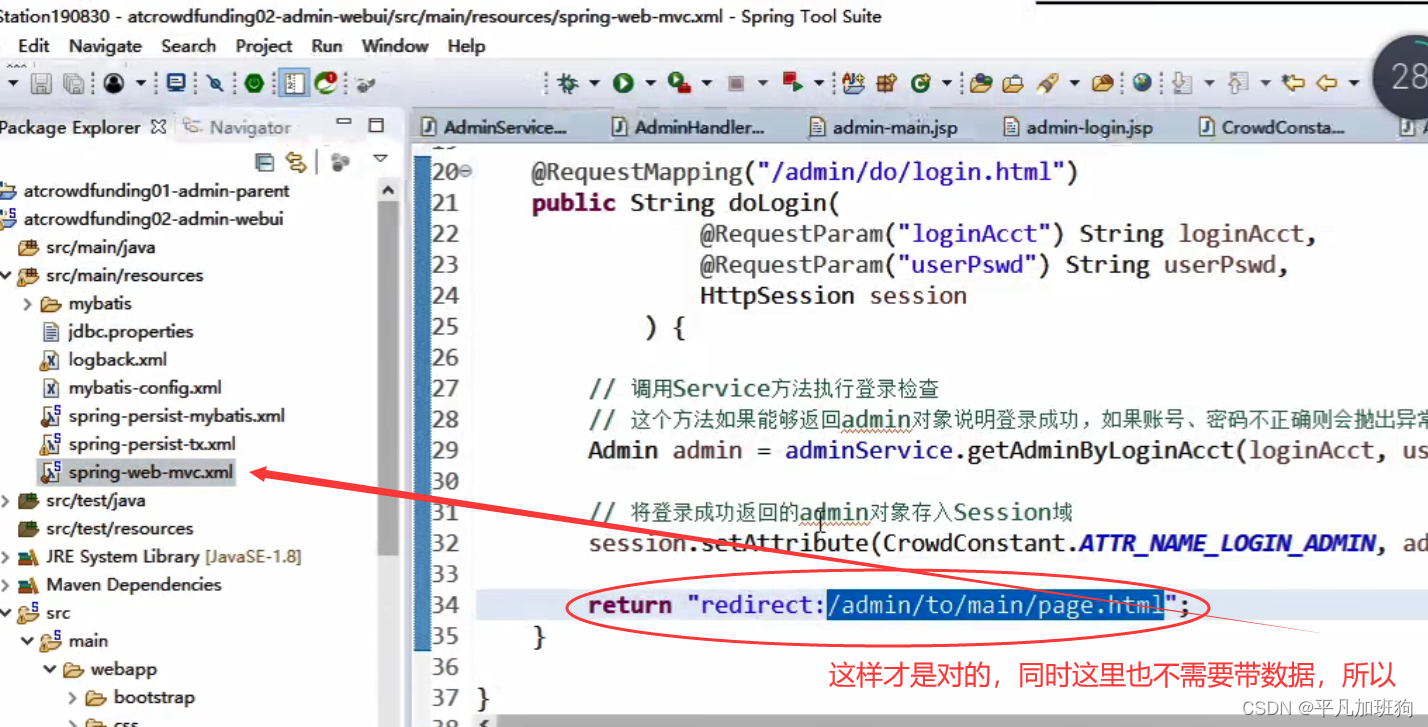Switch to the Navigator tab
Viewport: 1428px width, 727px height.
(238, 127)
